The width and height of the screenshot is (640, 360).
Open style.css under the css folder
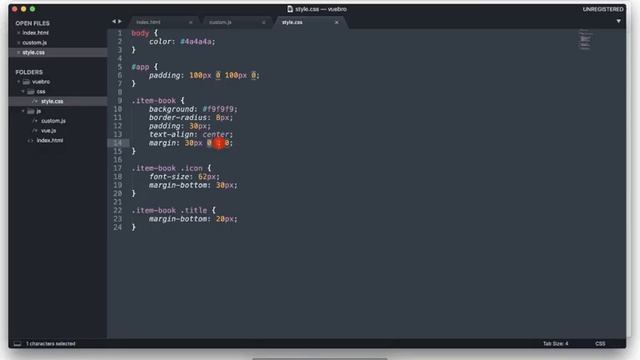click(x=52, y=101)
